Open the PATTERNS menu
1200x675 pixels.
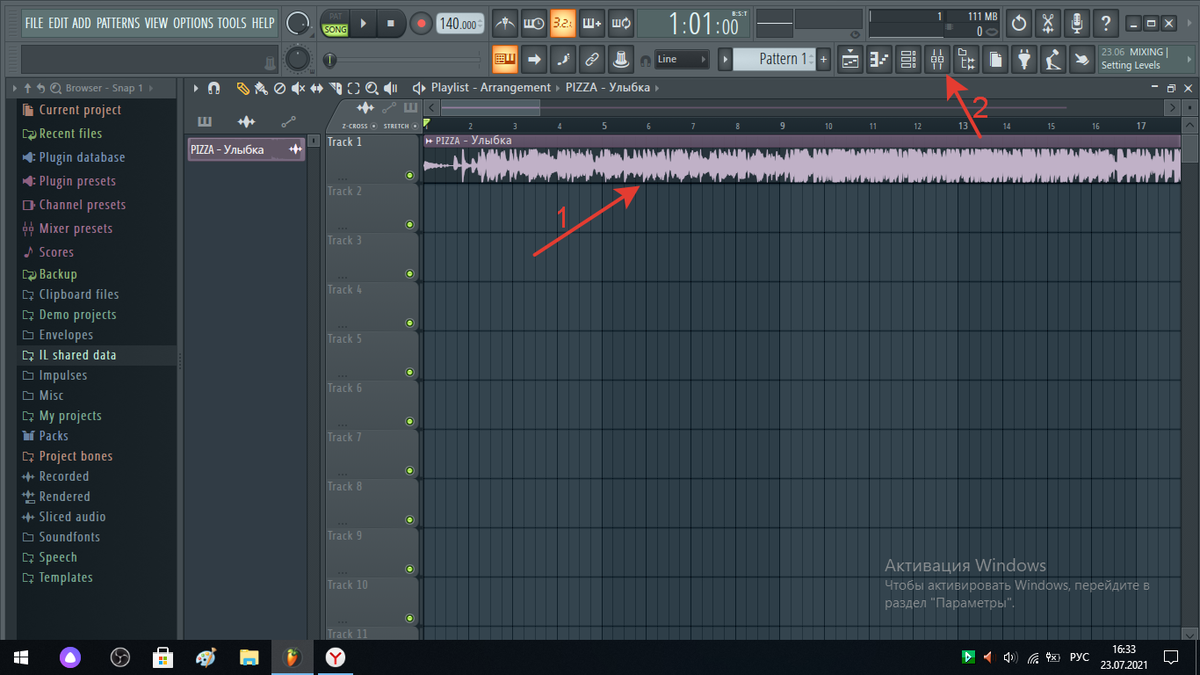(x=119, y=23)
